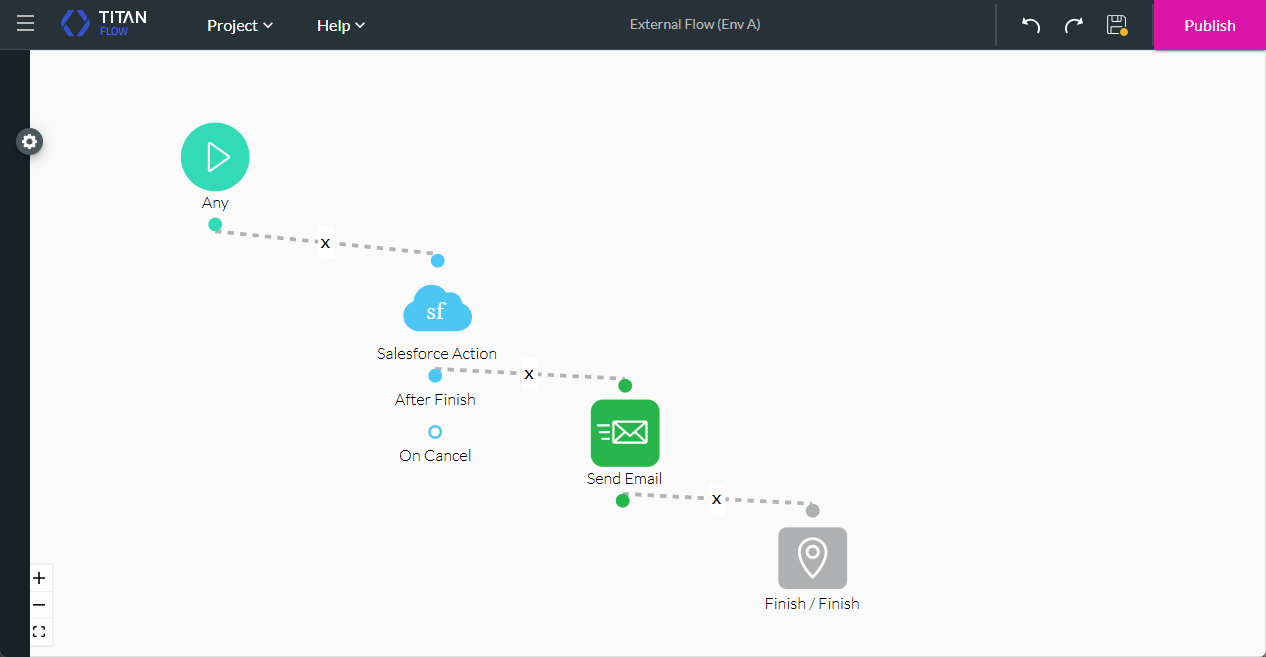Open the hamburger menu
Screen dimensions: 1266x657
[25, 24]
